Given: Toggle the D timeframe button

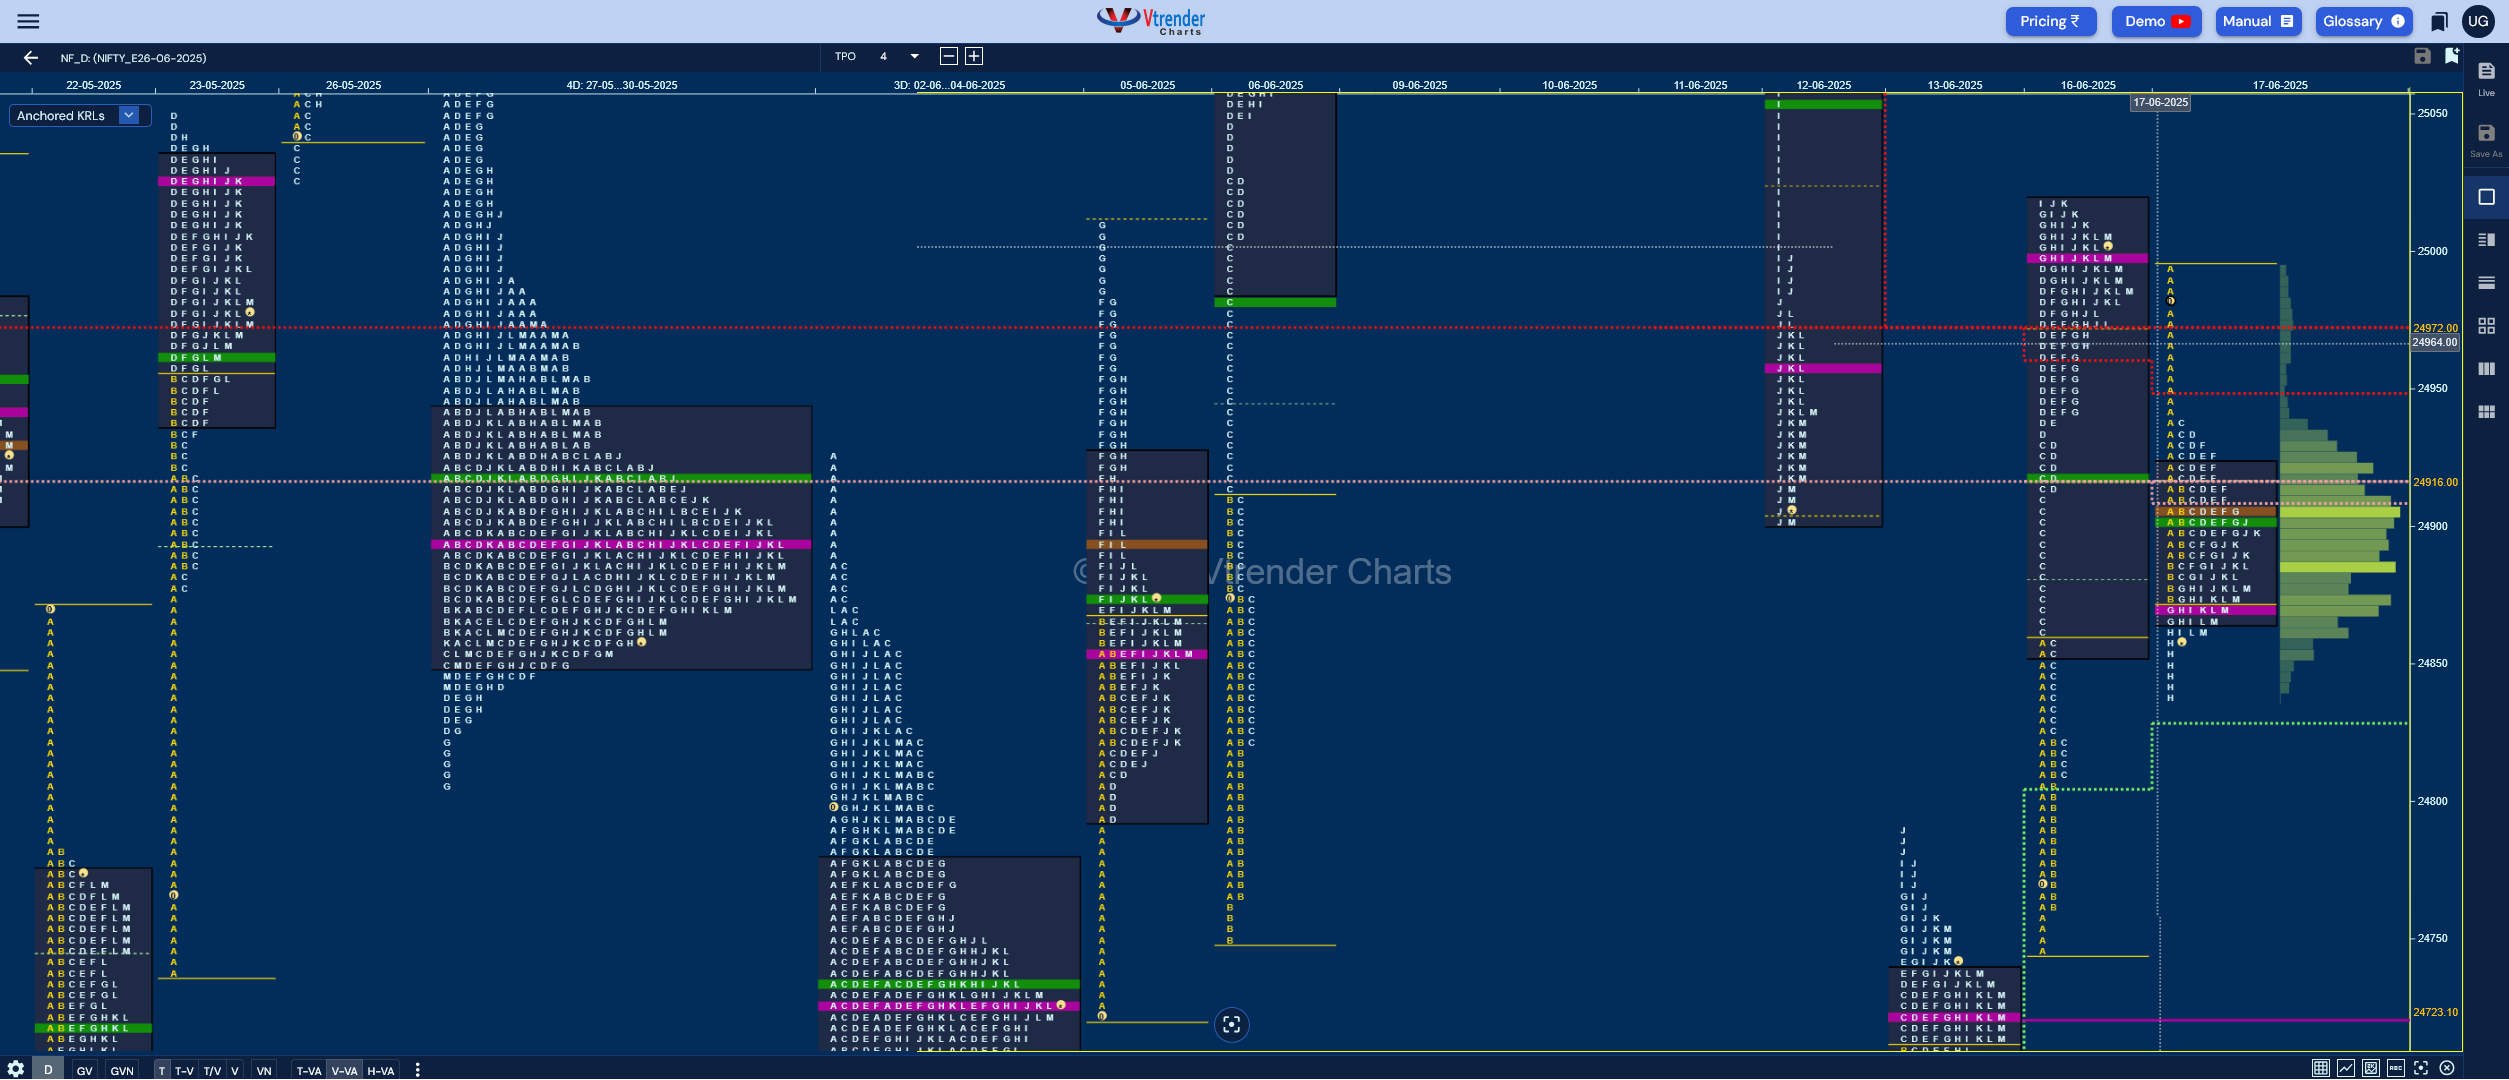Looking at the screenshot, I should 48,1070.
